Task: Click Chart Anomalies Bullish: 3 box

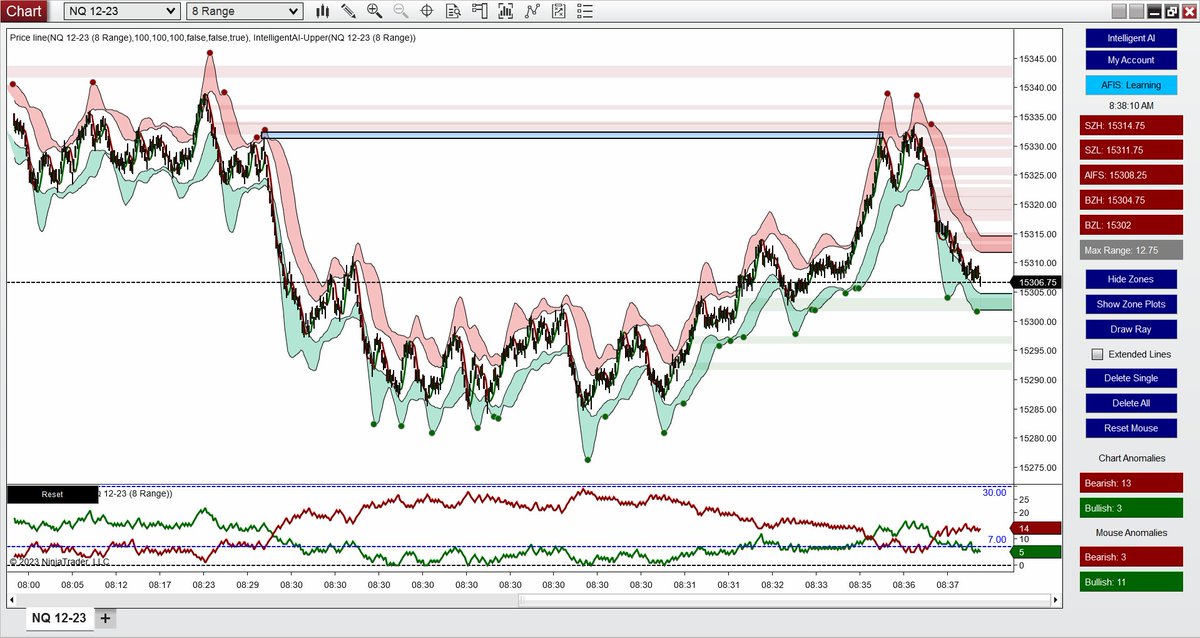Action: pos(1131,508)
